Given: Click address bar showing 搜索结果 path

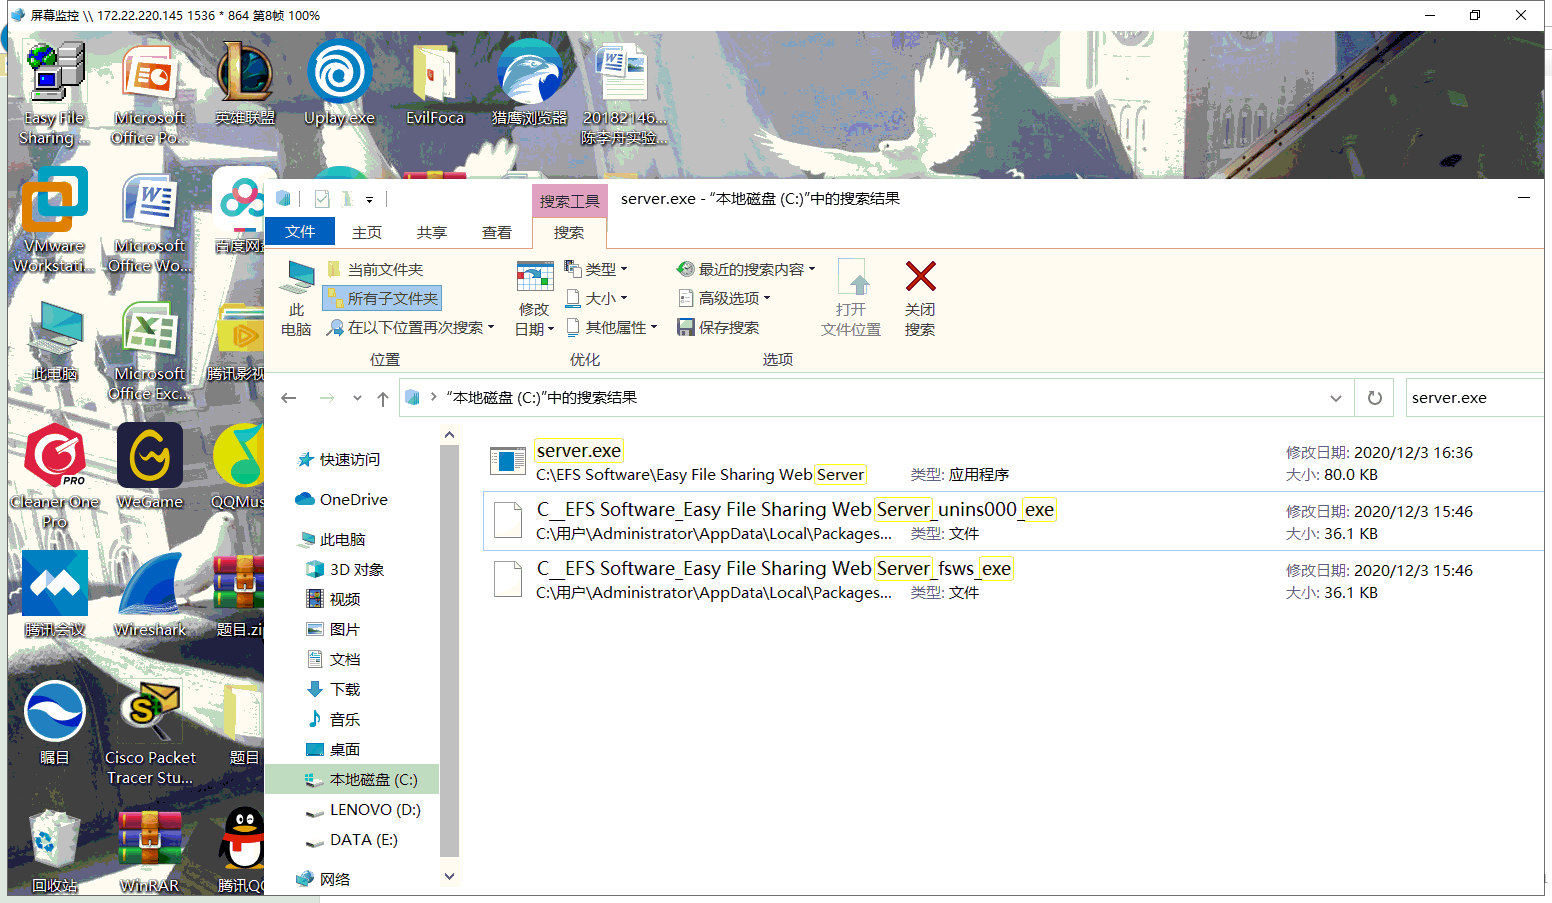Looking at the screenshot, I should pos(877,398).
